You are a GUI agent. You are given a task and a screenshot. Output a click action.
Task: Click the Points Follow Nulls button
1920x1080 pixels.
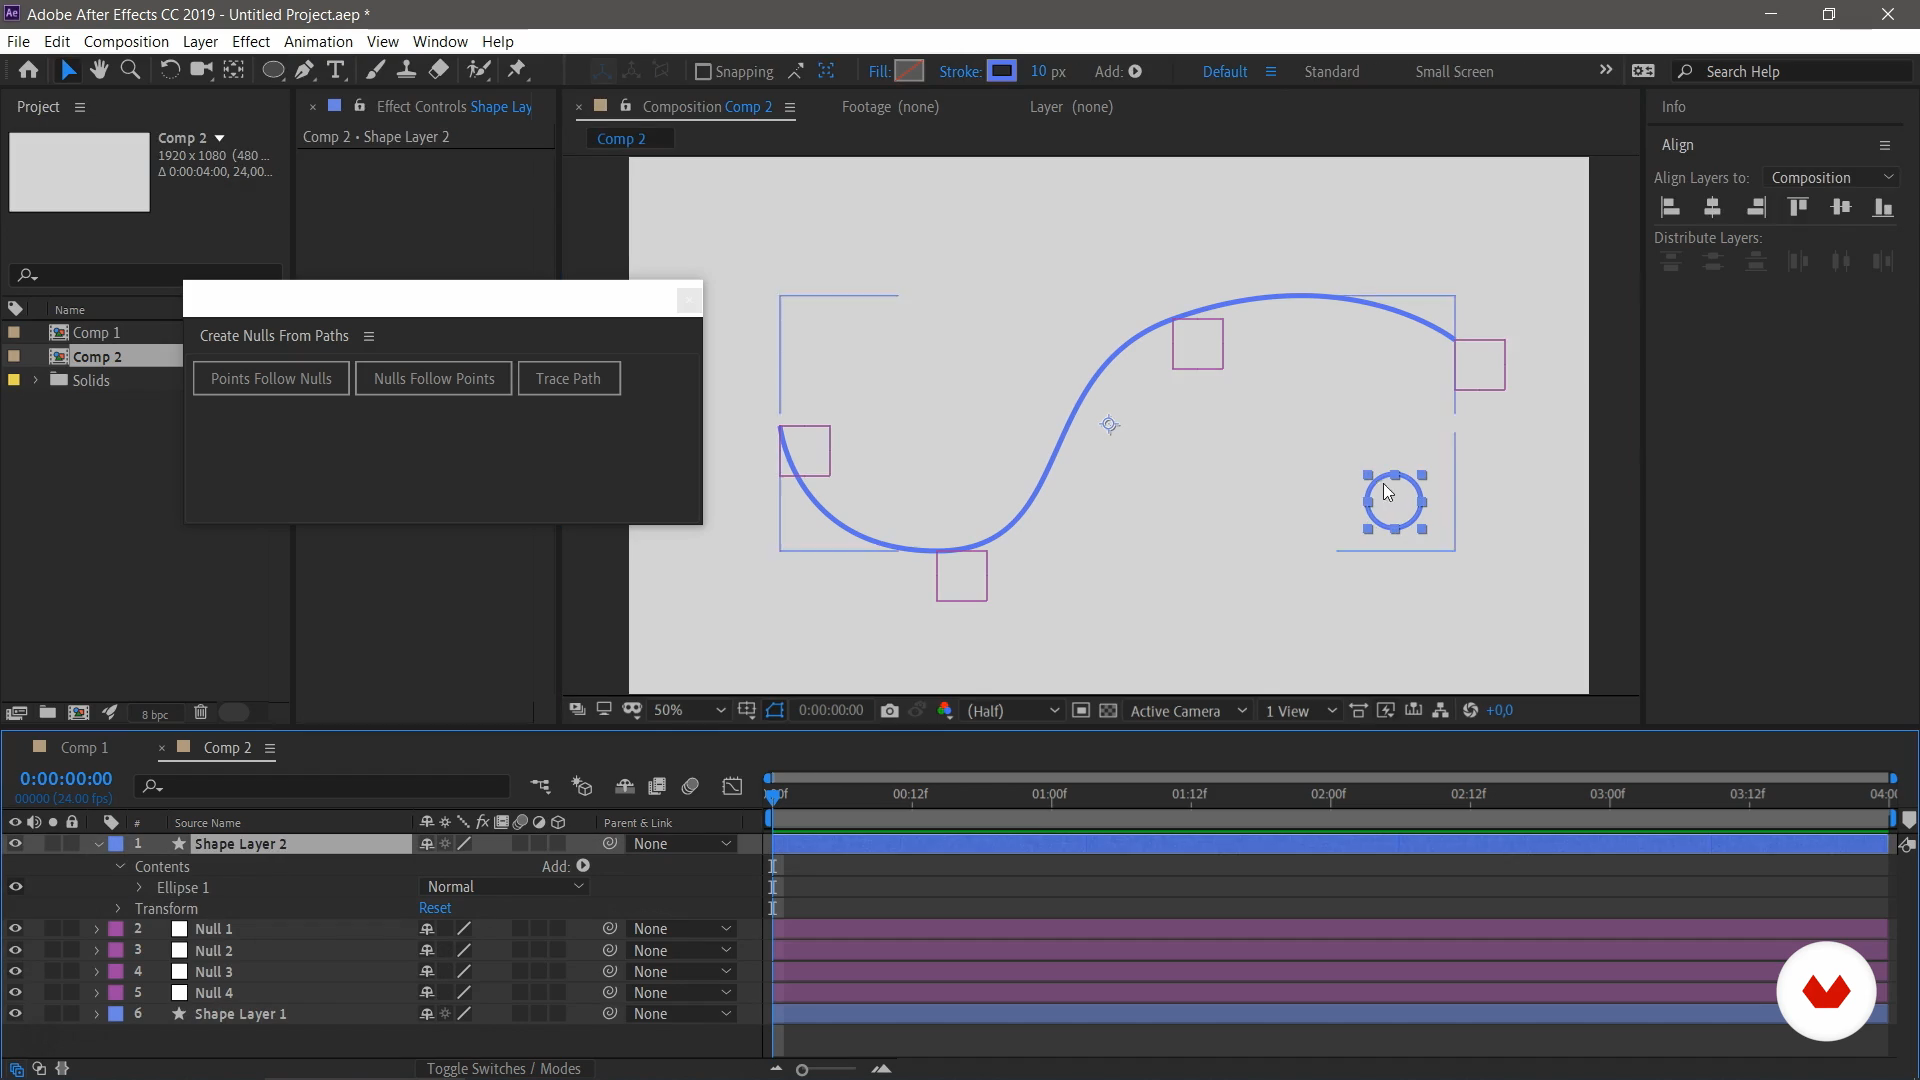tap(271, 379)
